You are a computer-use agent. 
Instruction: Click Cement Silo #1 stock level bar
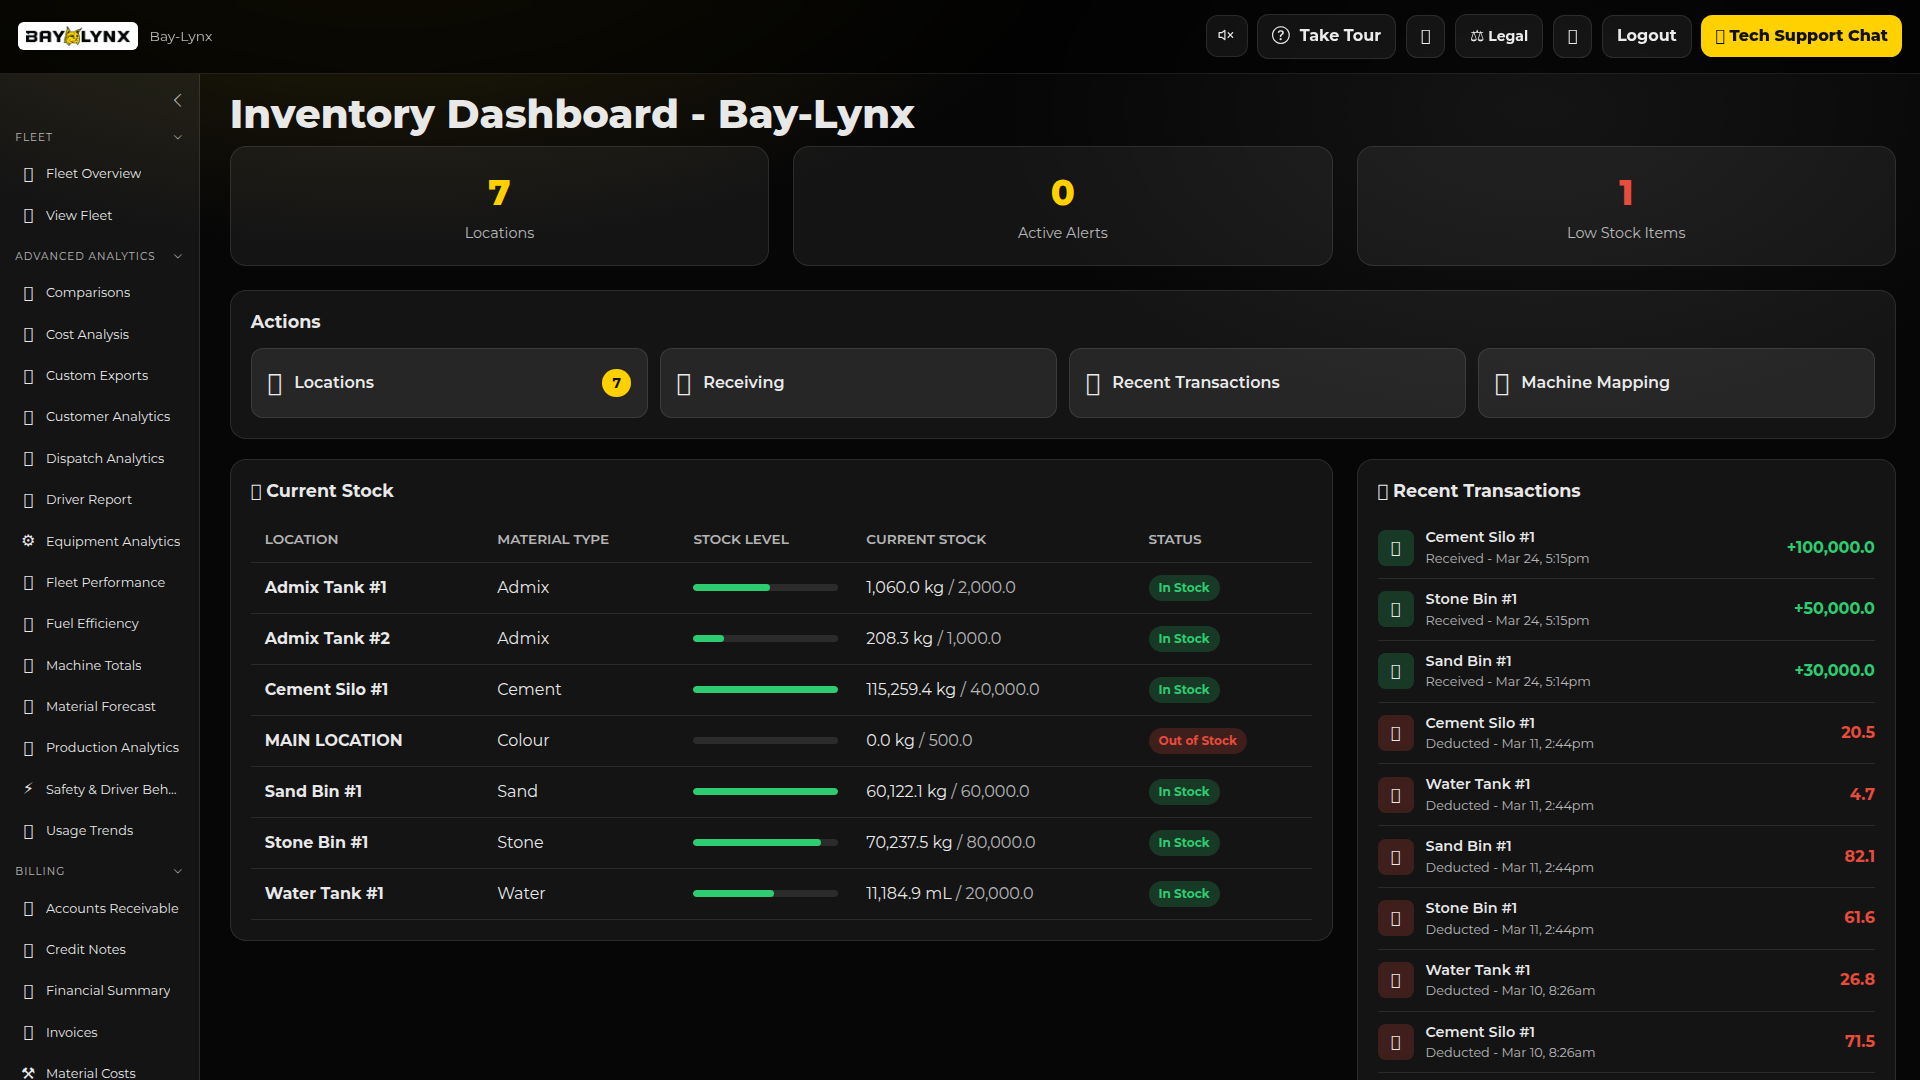(765, 689)
